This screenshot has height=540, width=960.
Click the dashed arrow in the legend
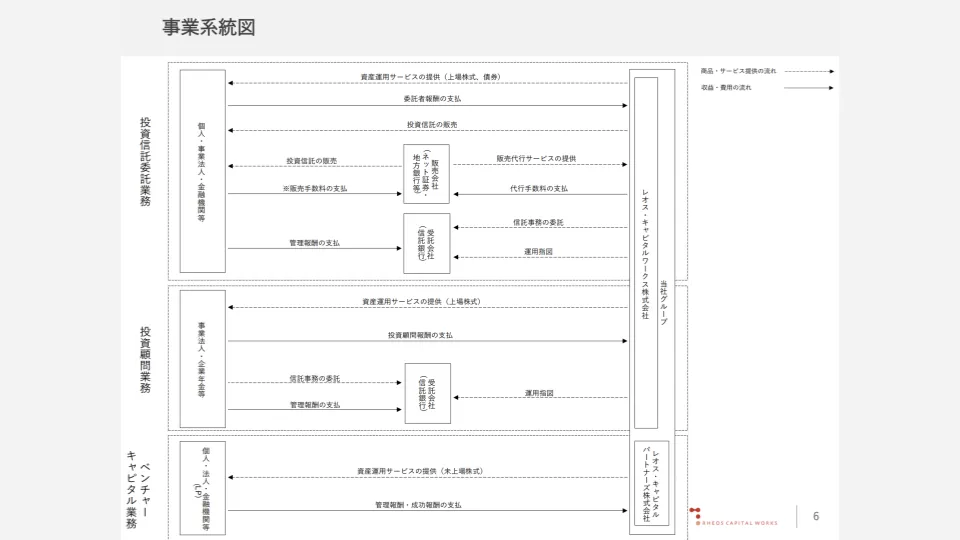coord(809,72)
